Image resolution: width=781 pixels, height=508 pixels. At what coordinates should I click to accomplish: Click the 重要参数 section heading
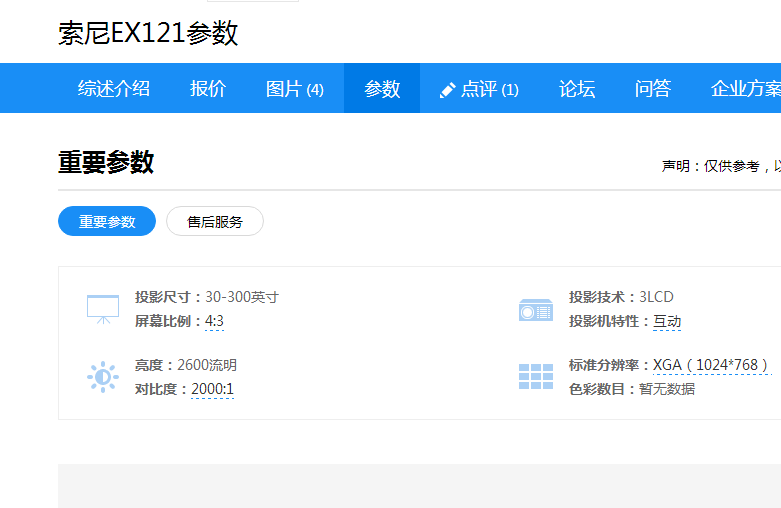(106, 162)
